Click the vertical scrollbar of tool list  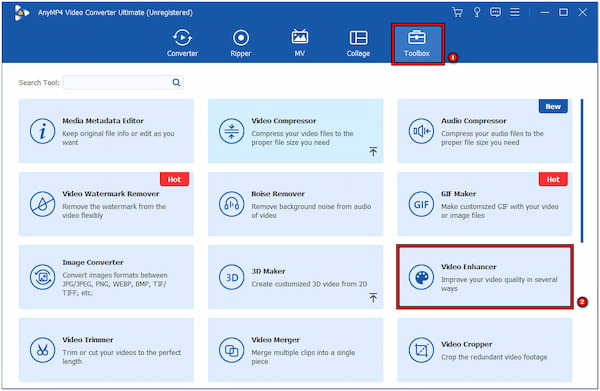point(582,171)
